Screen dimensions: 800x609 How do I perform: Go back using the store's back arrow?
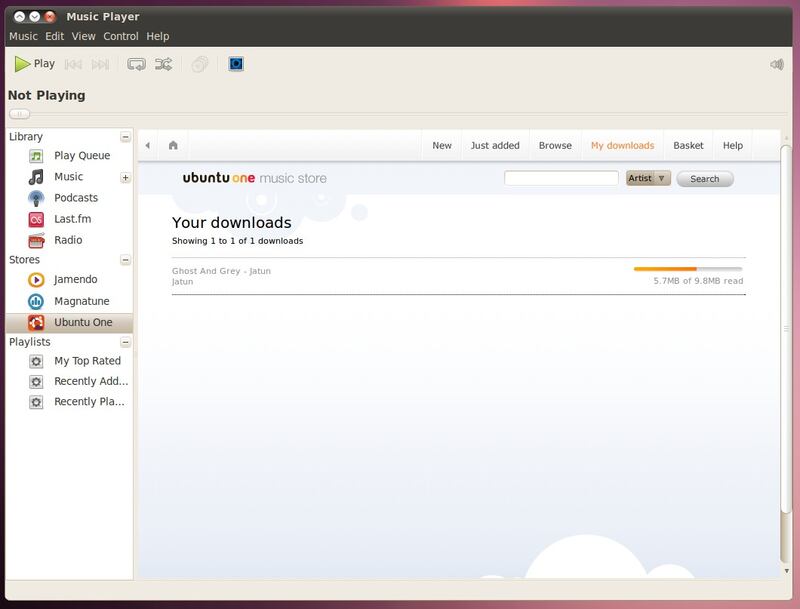click(x=148, y=145)
